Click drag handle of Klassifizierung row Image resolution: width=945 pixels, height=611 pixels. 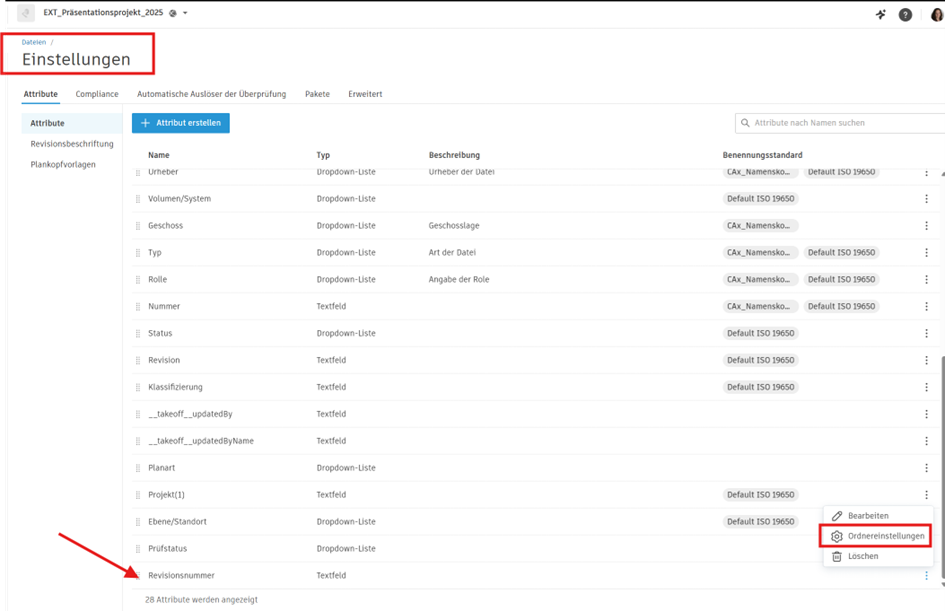[x=139, y=387]
